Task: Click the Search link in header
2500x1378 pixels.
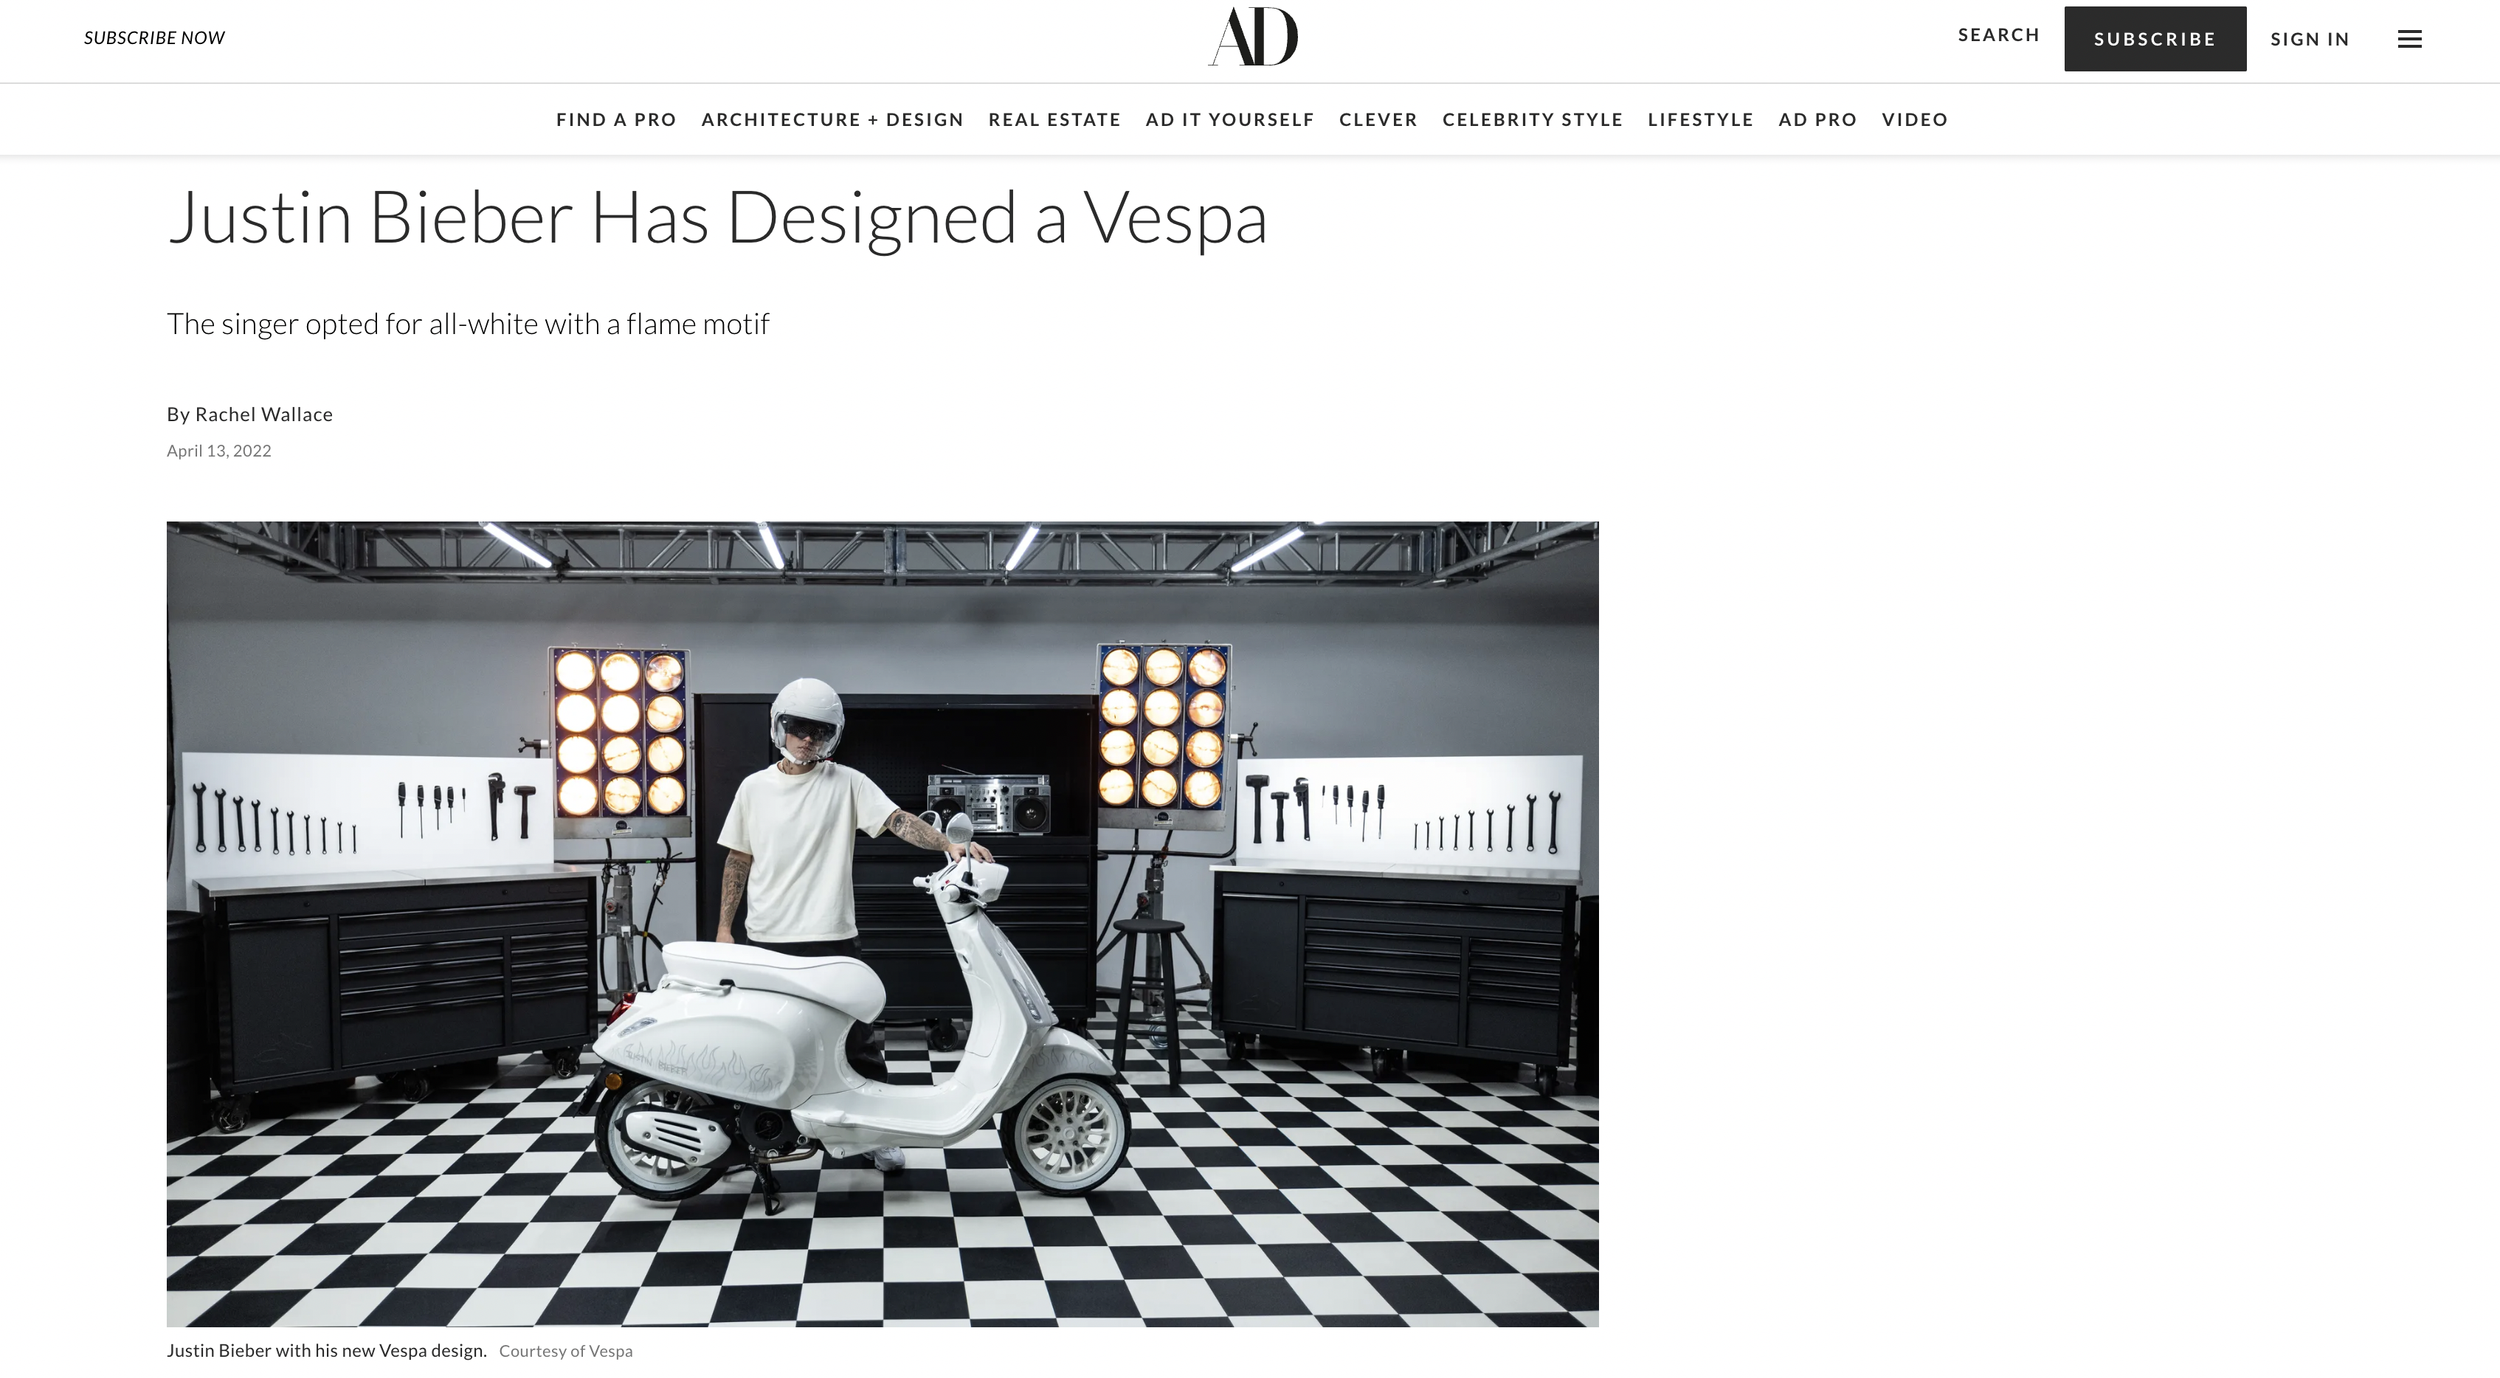Action: pos(1998,35)
